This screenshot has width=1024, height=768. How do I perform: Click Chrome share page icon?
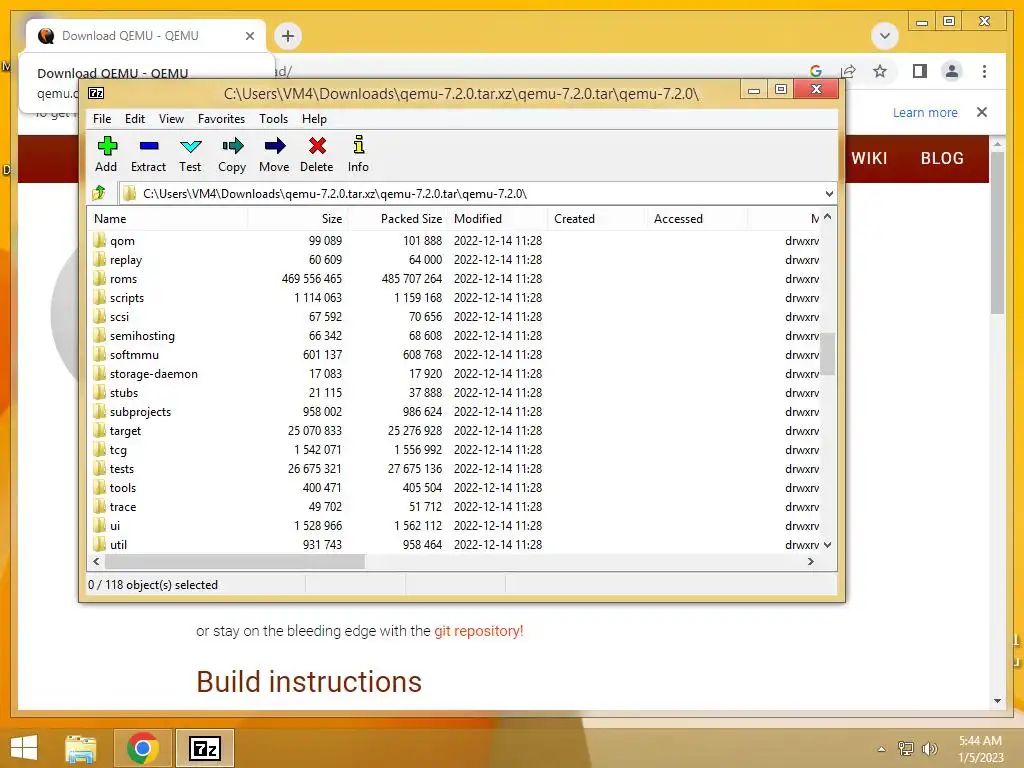pos(848,71)
